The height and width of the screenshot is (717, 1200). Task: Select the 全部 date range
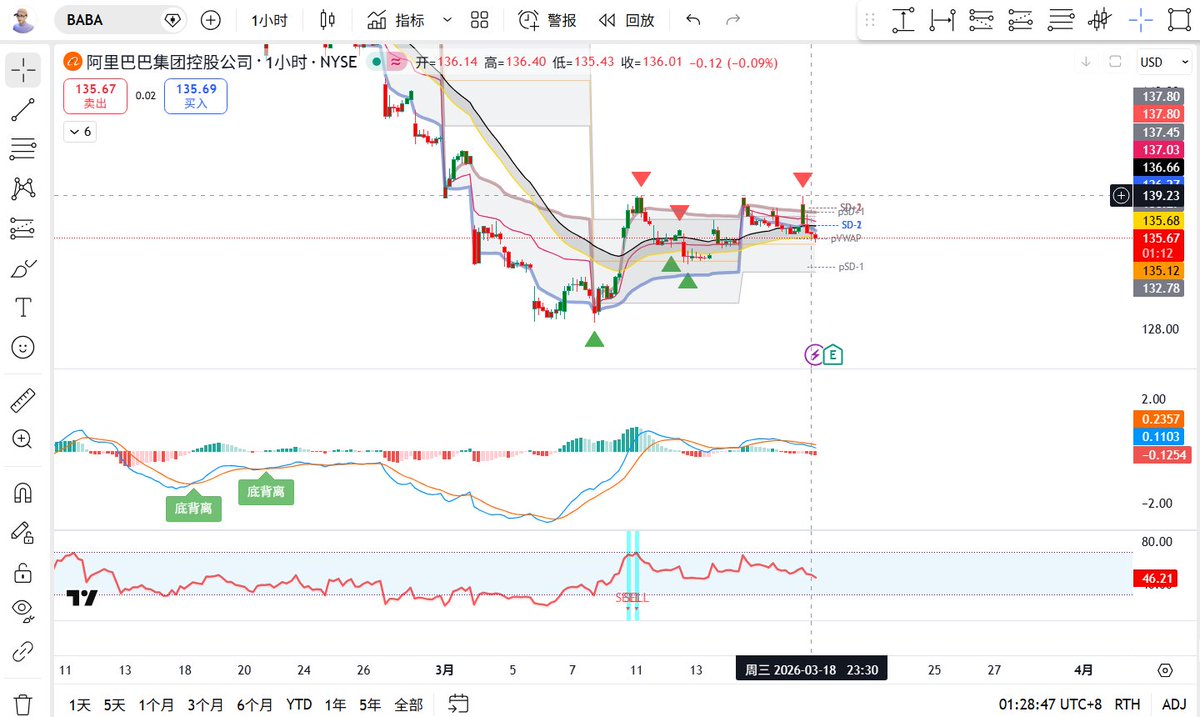point(408,705)
